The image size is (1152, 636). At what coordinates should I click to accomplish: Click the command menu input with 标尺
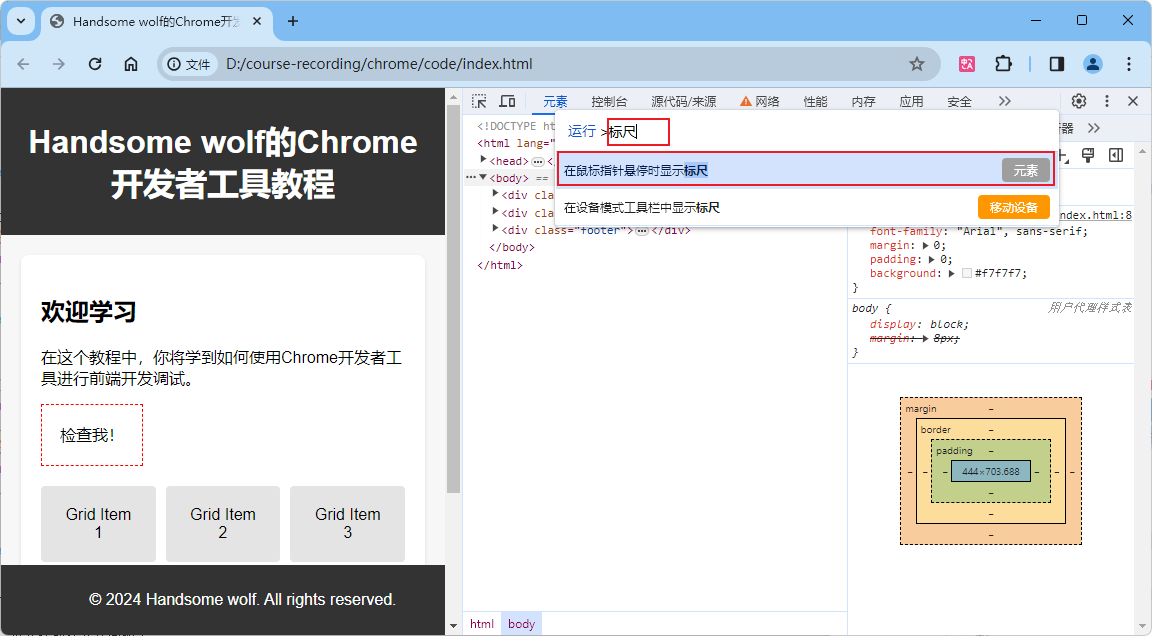[x=638, y=132]
